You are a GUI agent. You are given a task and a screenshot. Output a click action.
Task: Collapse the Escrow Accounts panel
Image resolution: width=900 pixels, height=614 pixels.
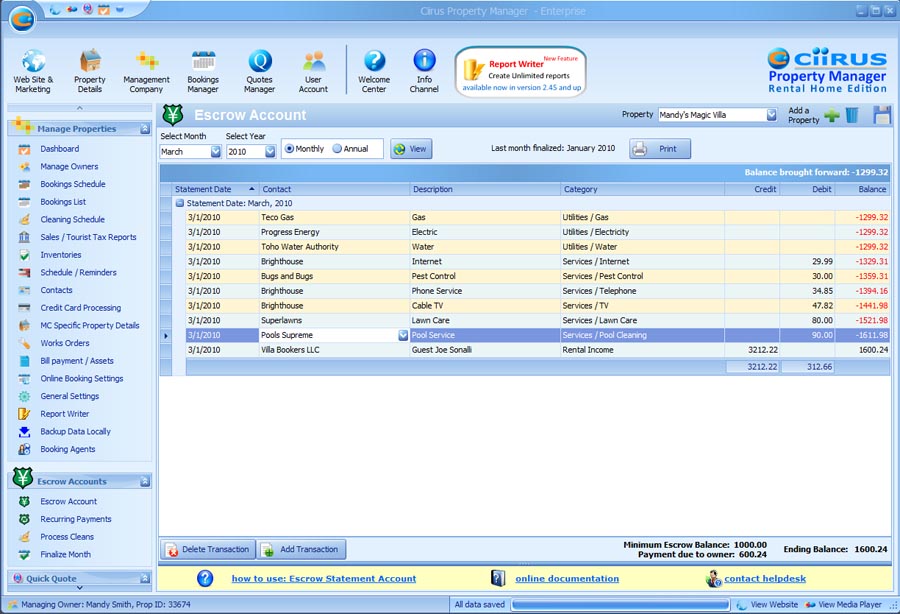pos(145,482)
